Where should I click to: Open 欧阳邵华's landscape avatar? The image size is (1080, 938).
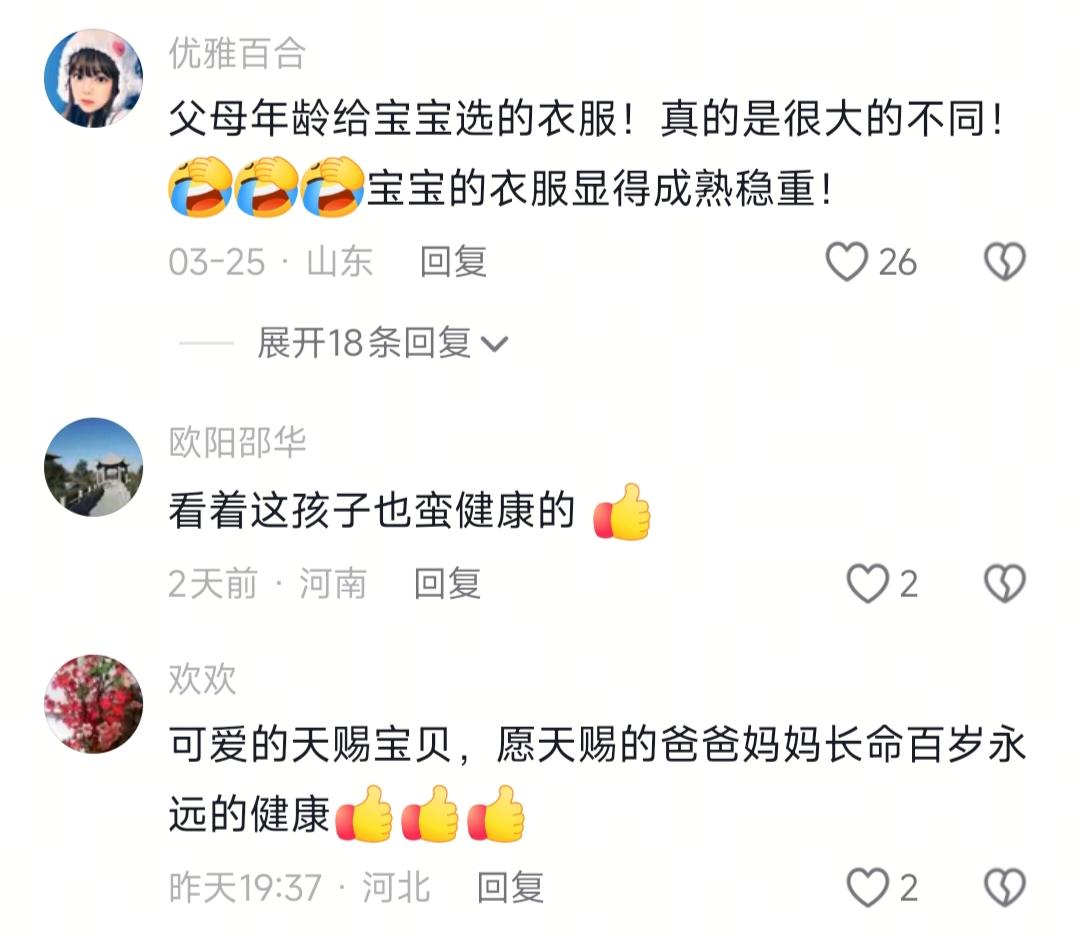(93, 467)
